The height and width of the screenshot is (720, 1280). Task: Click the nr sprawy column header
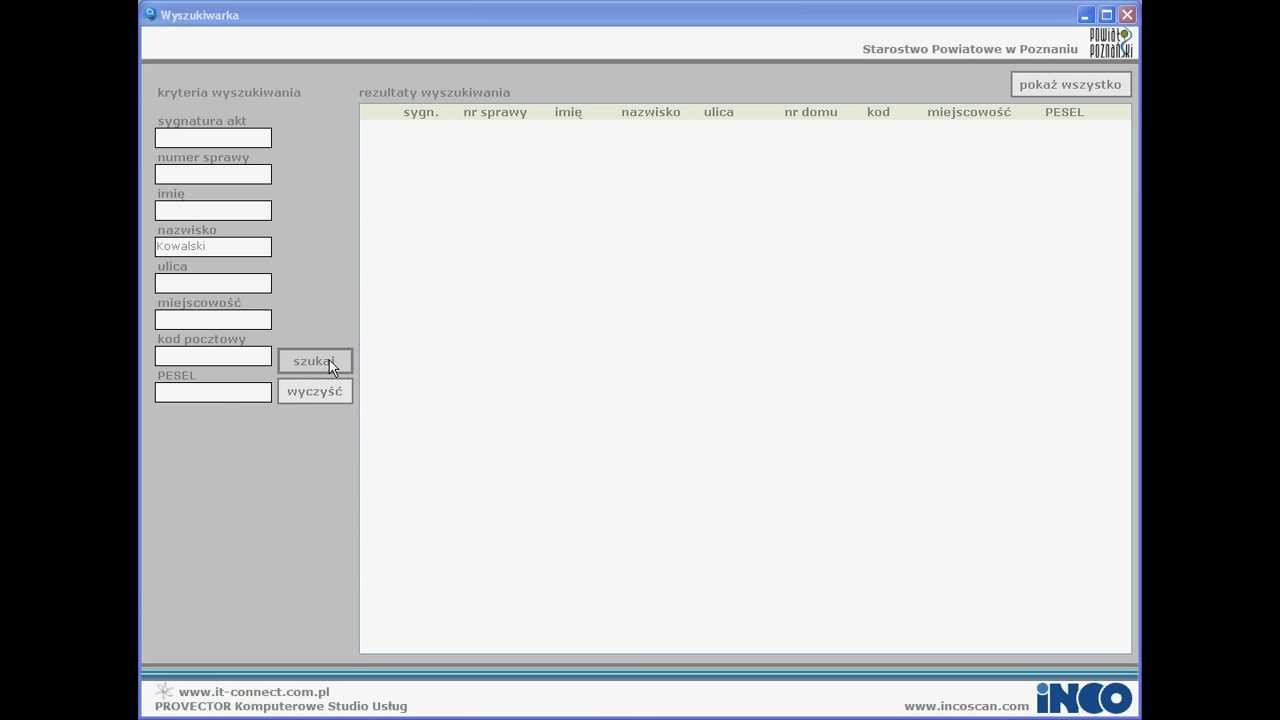pos(495,112)
